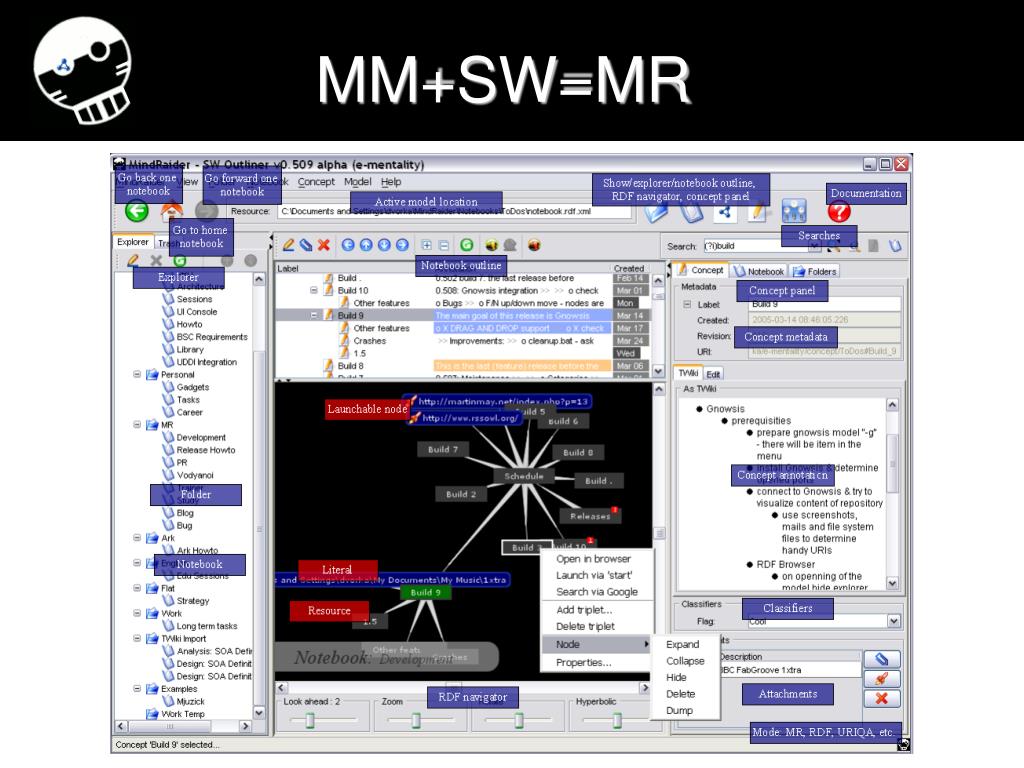Viewport: 1024px width, 768px height.
Task: Switch to the Edit annotation tab
Action: click(x=713, y=374)
